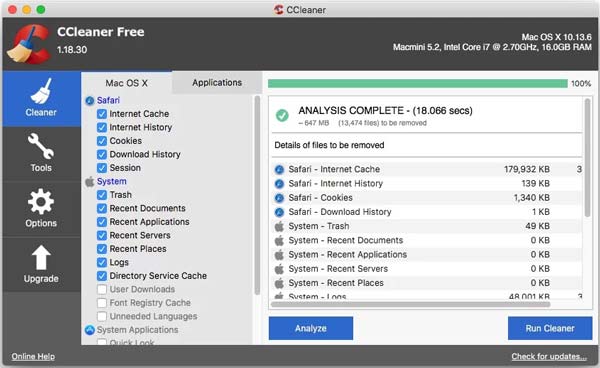Click the Run Cleaner button

[x=550, y=328]
